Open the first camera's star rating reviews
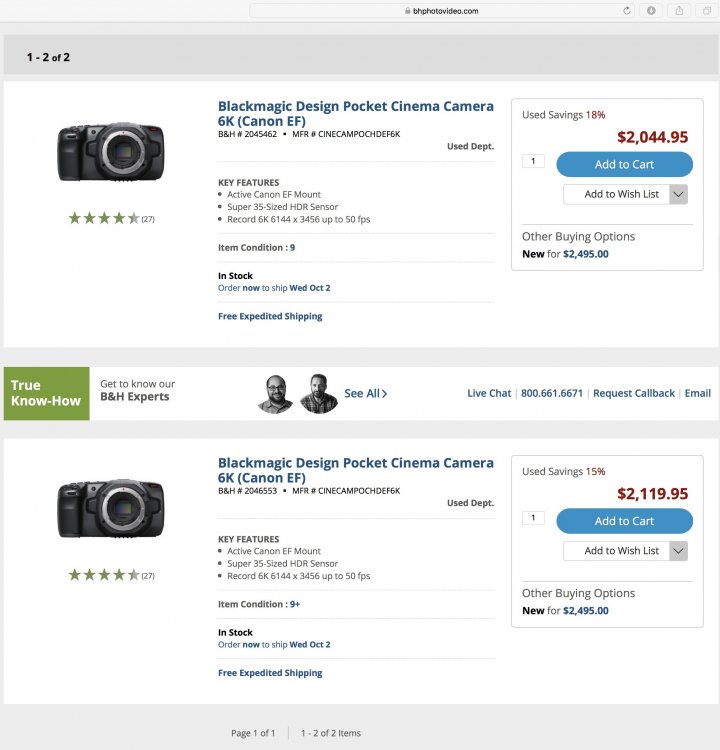The image size is (720, 750). (x=104, y=218)
